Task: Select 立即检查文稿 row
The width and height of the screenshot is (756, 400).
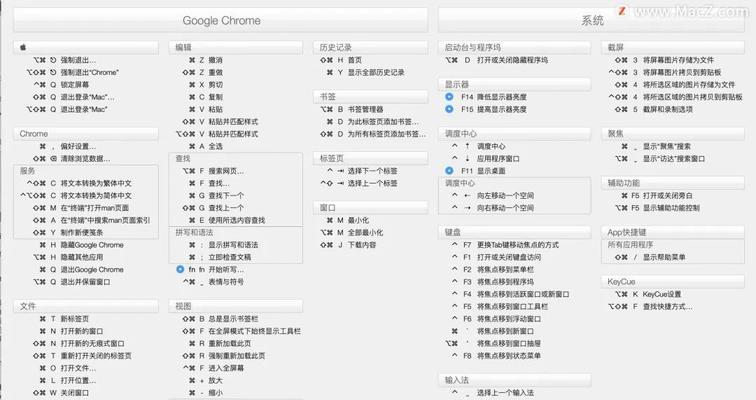Action: point(220,257)
